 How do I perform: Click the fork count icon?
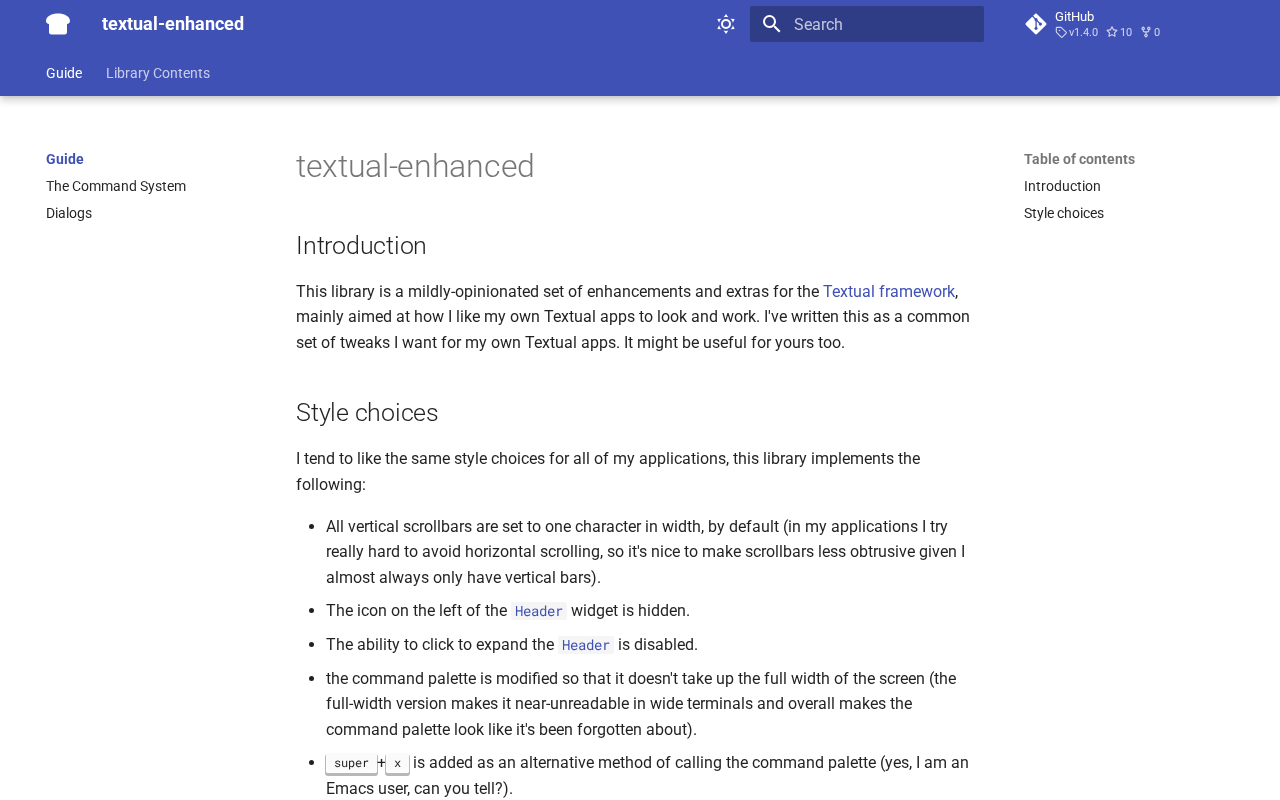click(1146, 33)
